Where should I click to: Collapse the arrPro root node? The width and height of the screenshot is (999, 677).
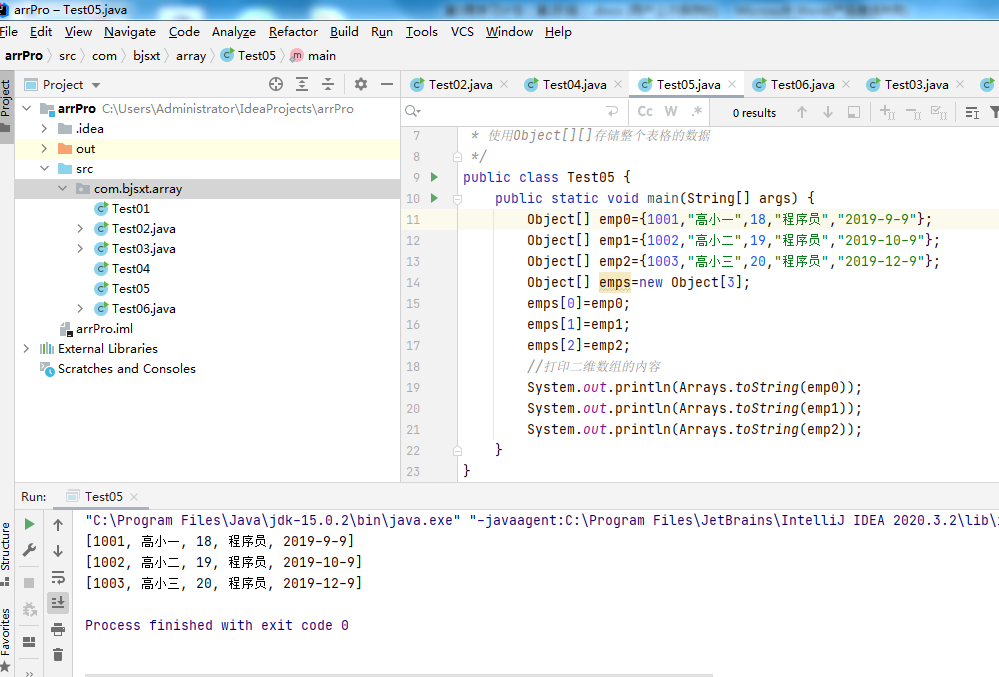[27, 108]
